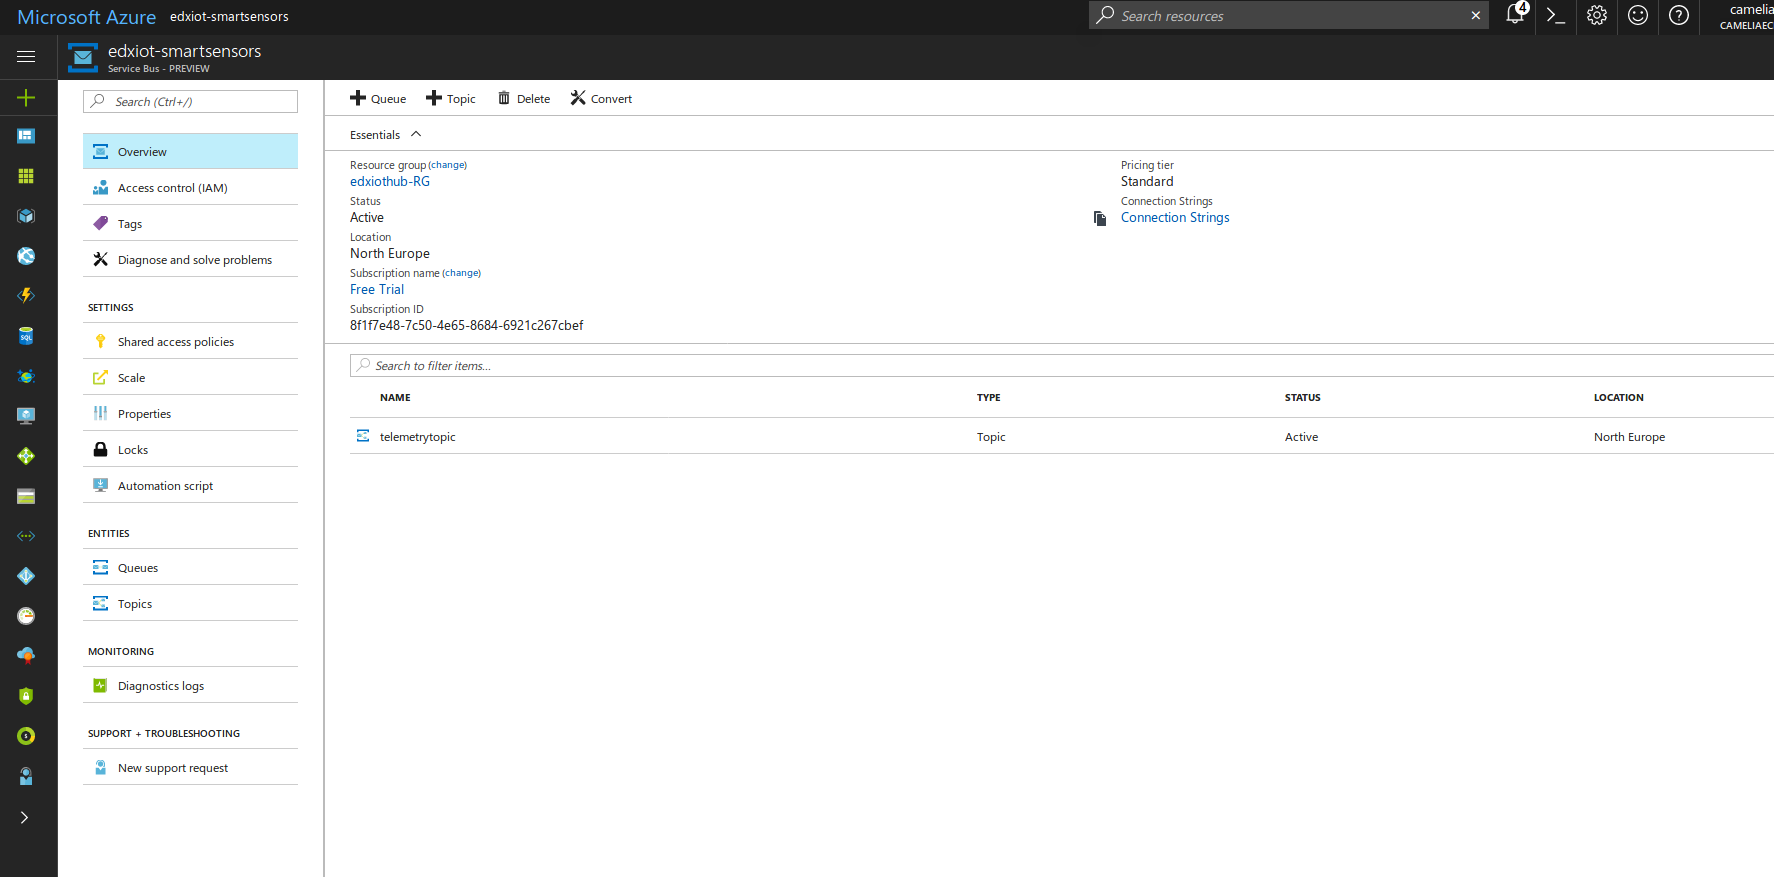
Task: Open Diagnostics logs under Monitoring
Action: 190,685
